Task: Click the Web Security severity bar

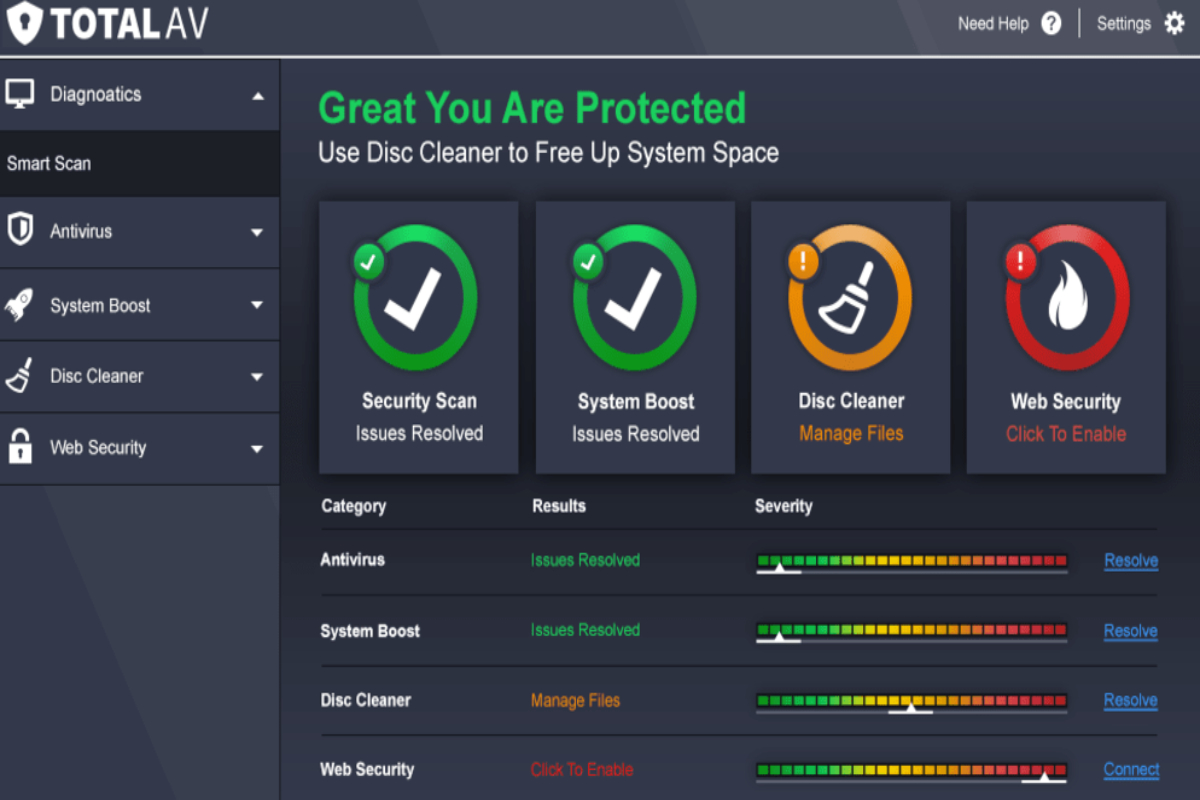Action: [x=912, y=772]
